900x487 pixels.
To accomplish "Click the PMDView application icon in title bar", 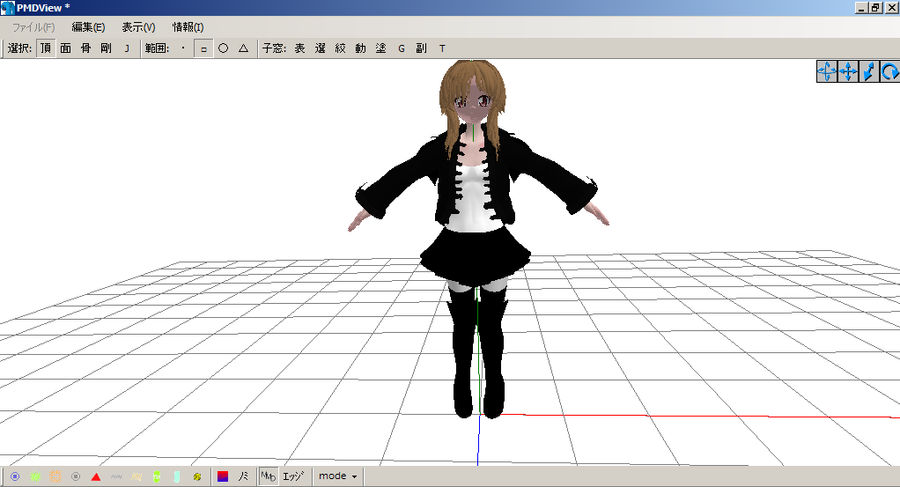I will coord(7,7).
